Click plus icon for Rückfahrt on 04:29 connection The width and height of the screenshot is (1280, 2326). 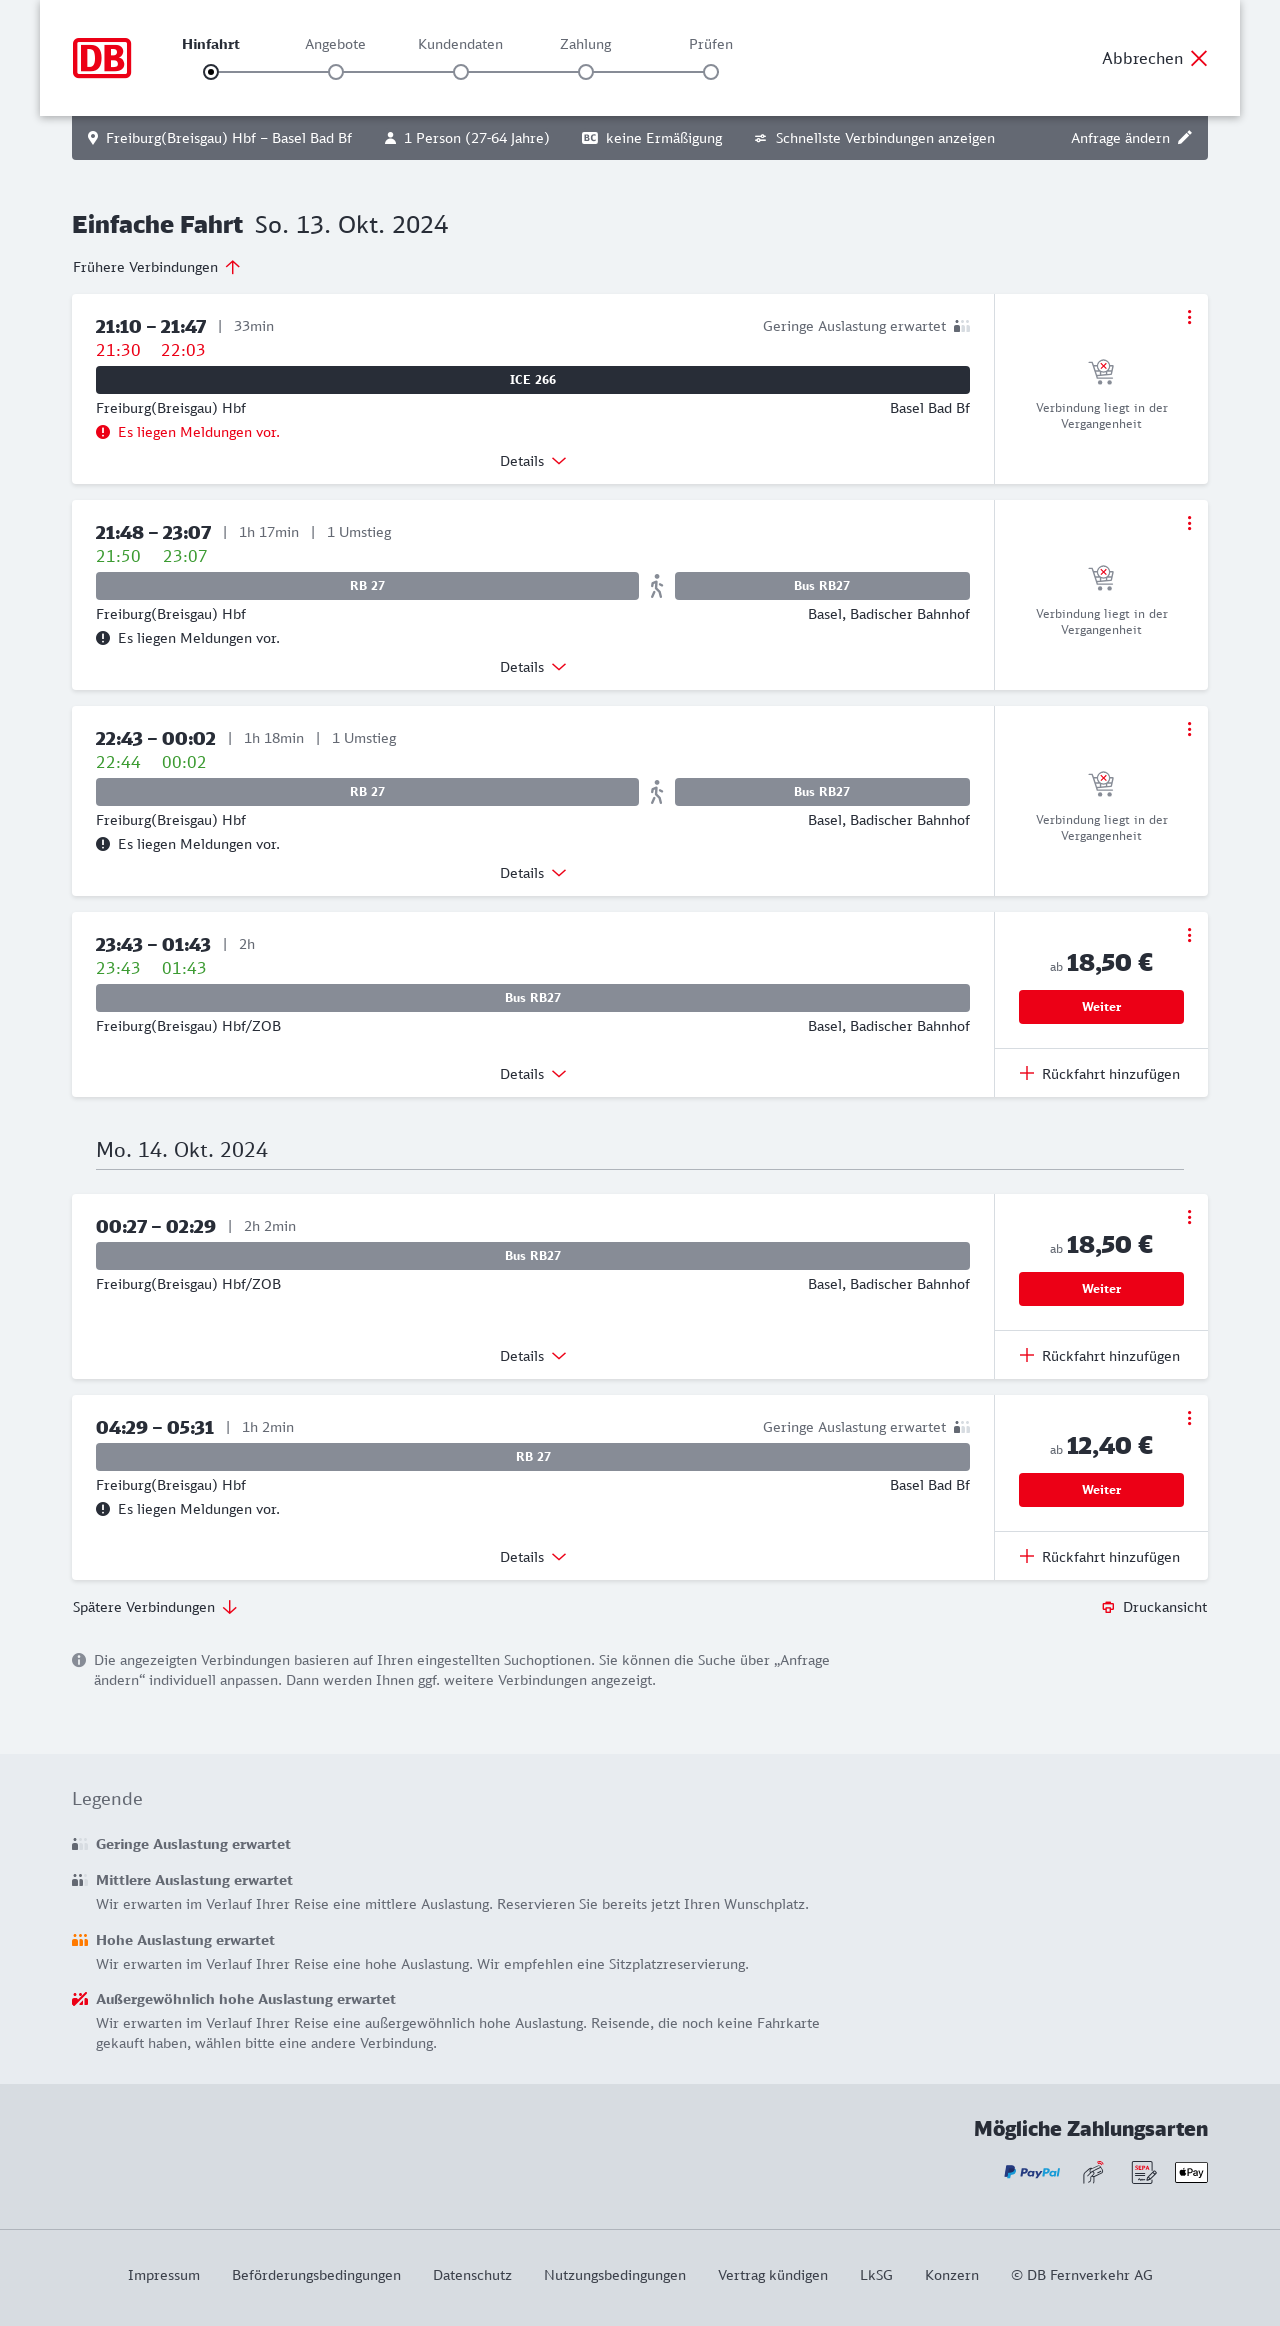pos(1027,1556)
